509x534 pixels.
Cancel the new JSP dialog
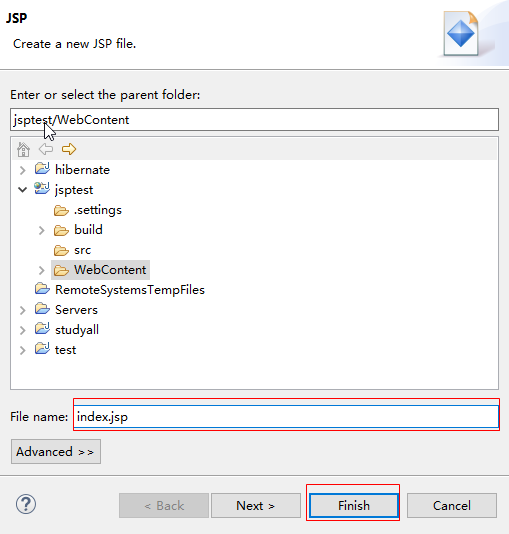tap(452, 505)
